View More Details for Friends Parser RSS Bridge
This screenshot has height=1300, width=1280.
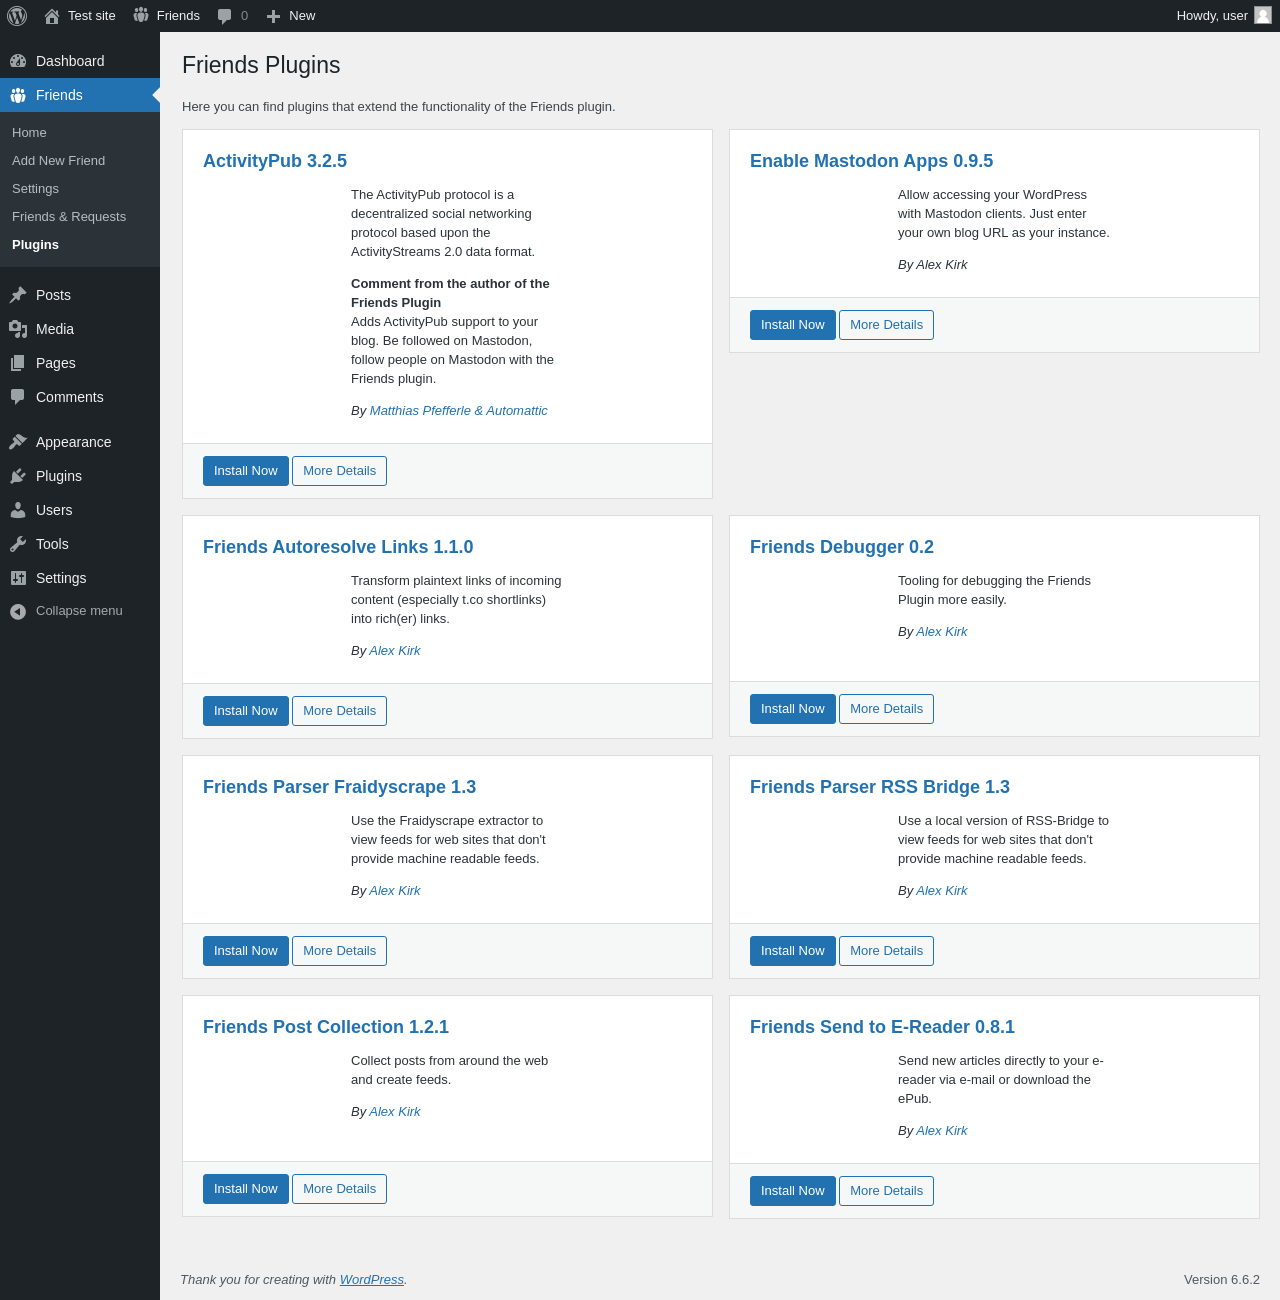(886, 951)
